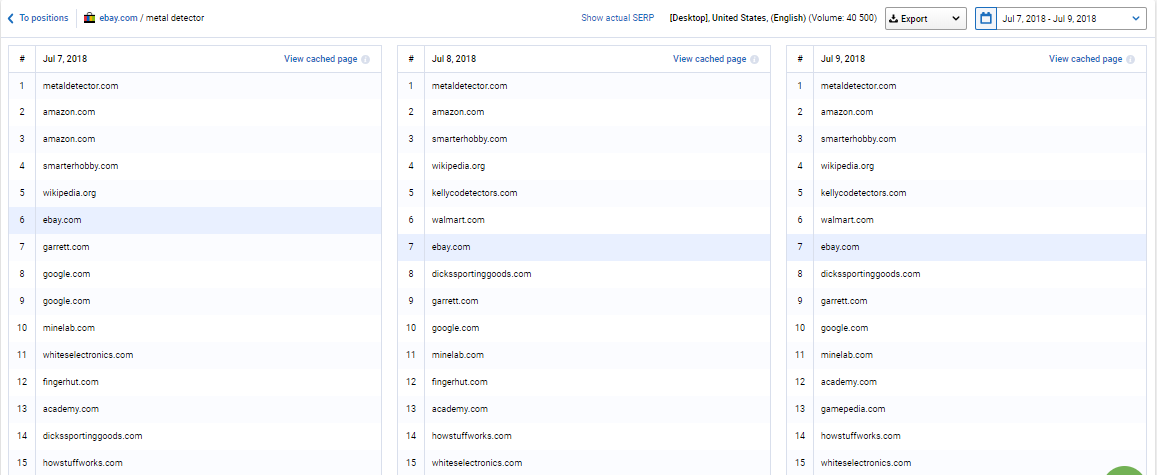Click minelab.com in Jul 7 column
The image size is (1157, 475).
tap(69, 327)
